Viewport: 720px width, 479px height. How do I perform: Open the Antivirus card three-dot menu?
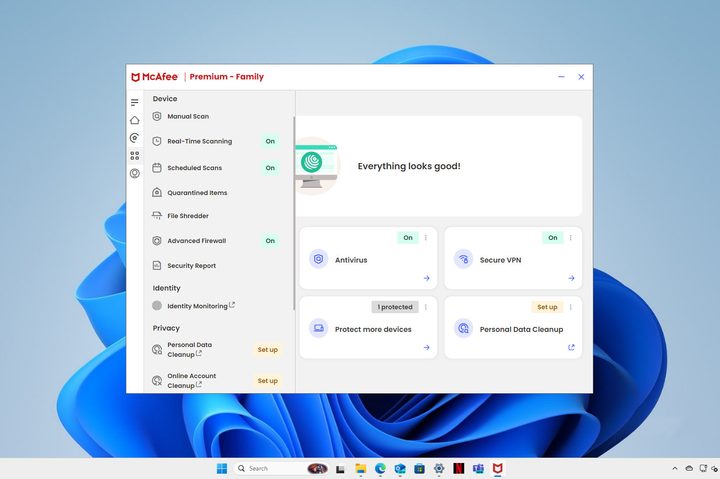pos(426,237)
